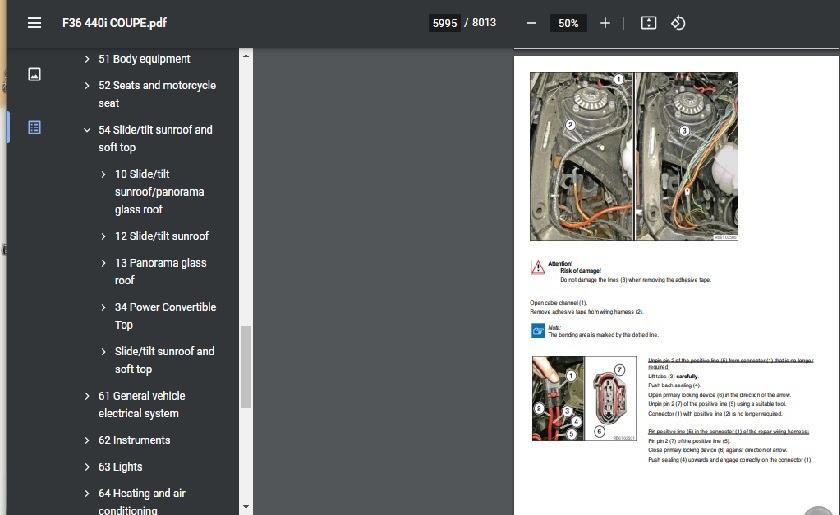Expand the 52 Seats and motorcycle seat section
The image size is (840, 515).
point(87,85)
